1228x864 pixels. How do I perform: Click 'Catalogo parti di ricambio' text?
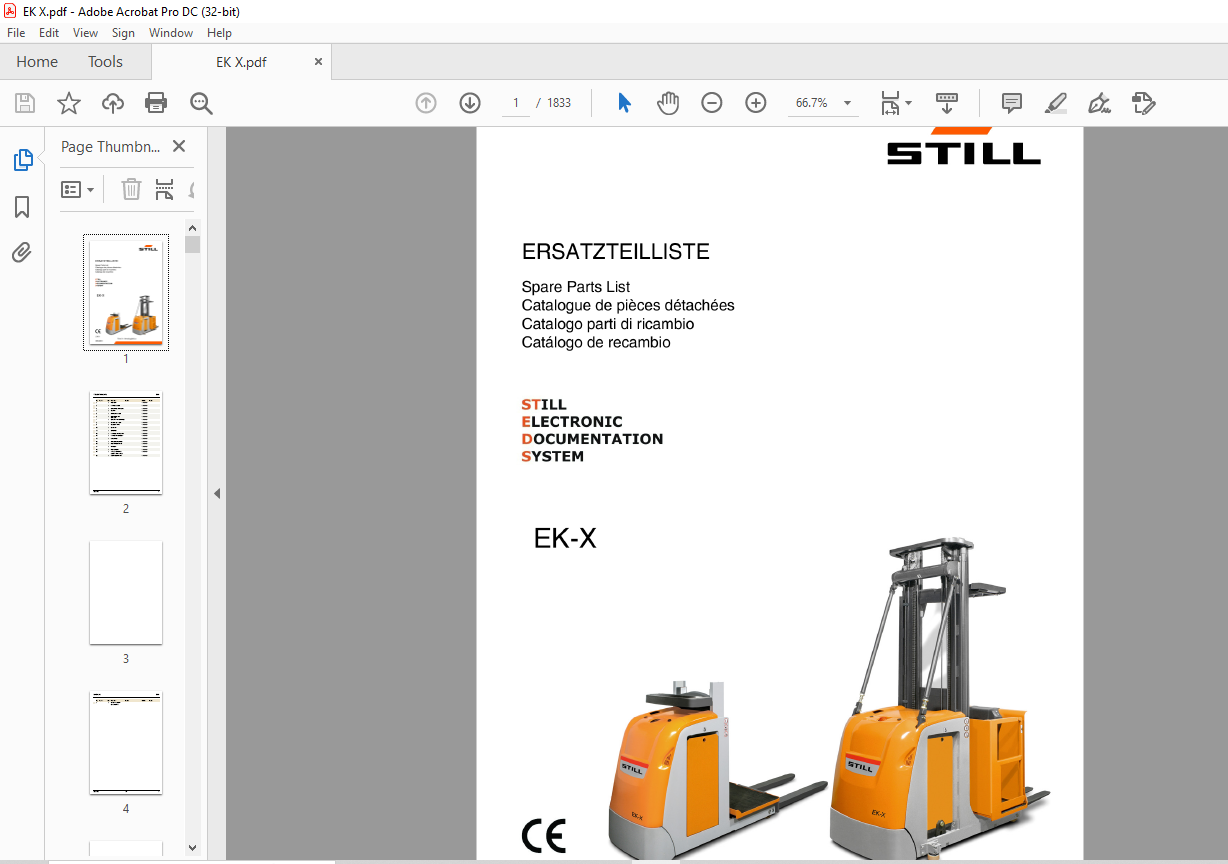(x=607, y=324)
